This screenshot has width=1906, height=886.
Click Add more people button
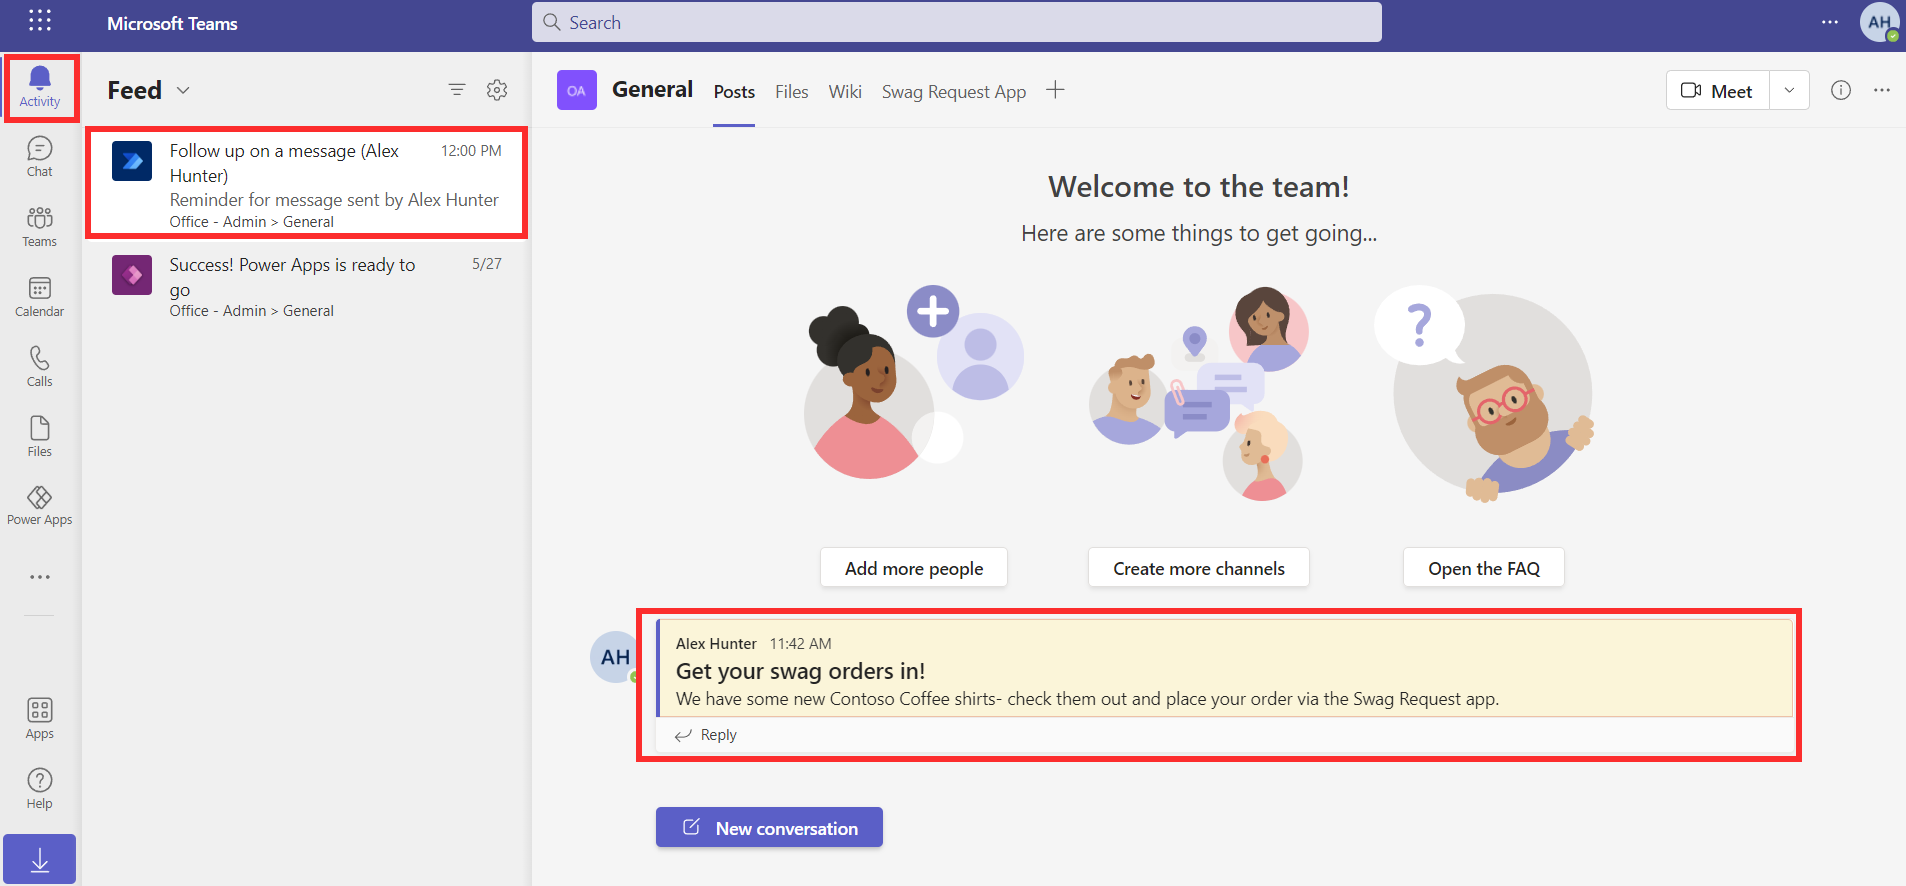(914, 568)
